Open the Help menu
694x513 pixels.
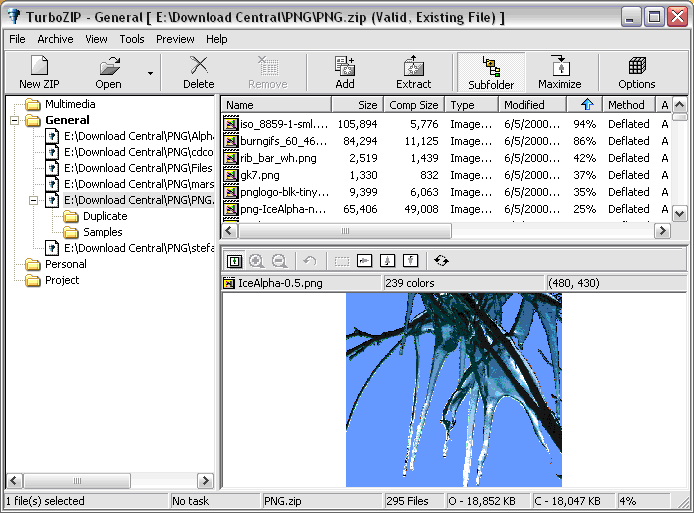(x=217, y=39)
